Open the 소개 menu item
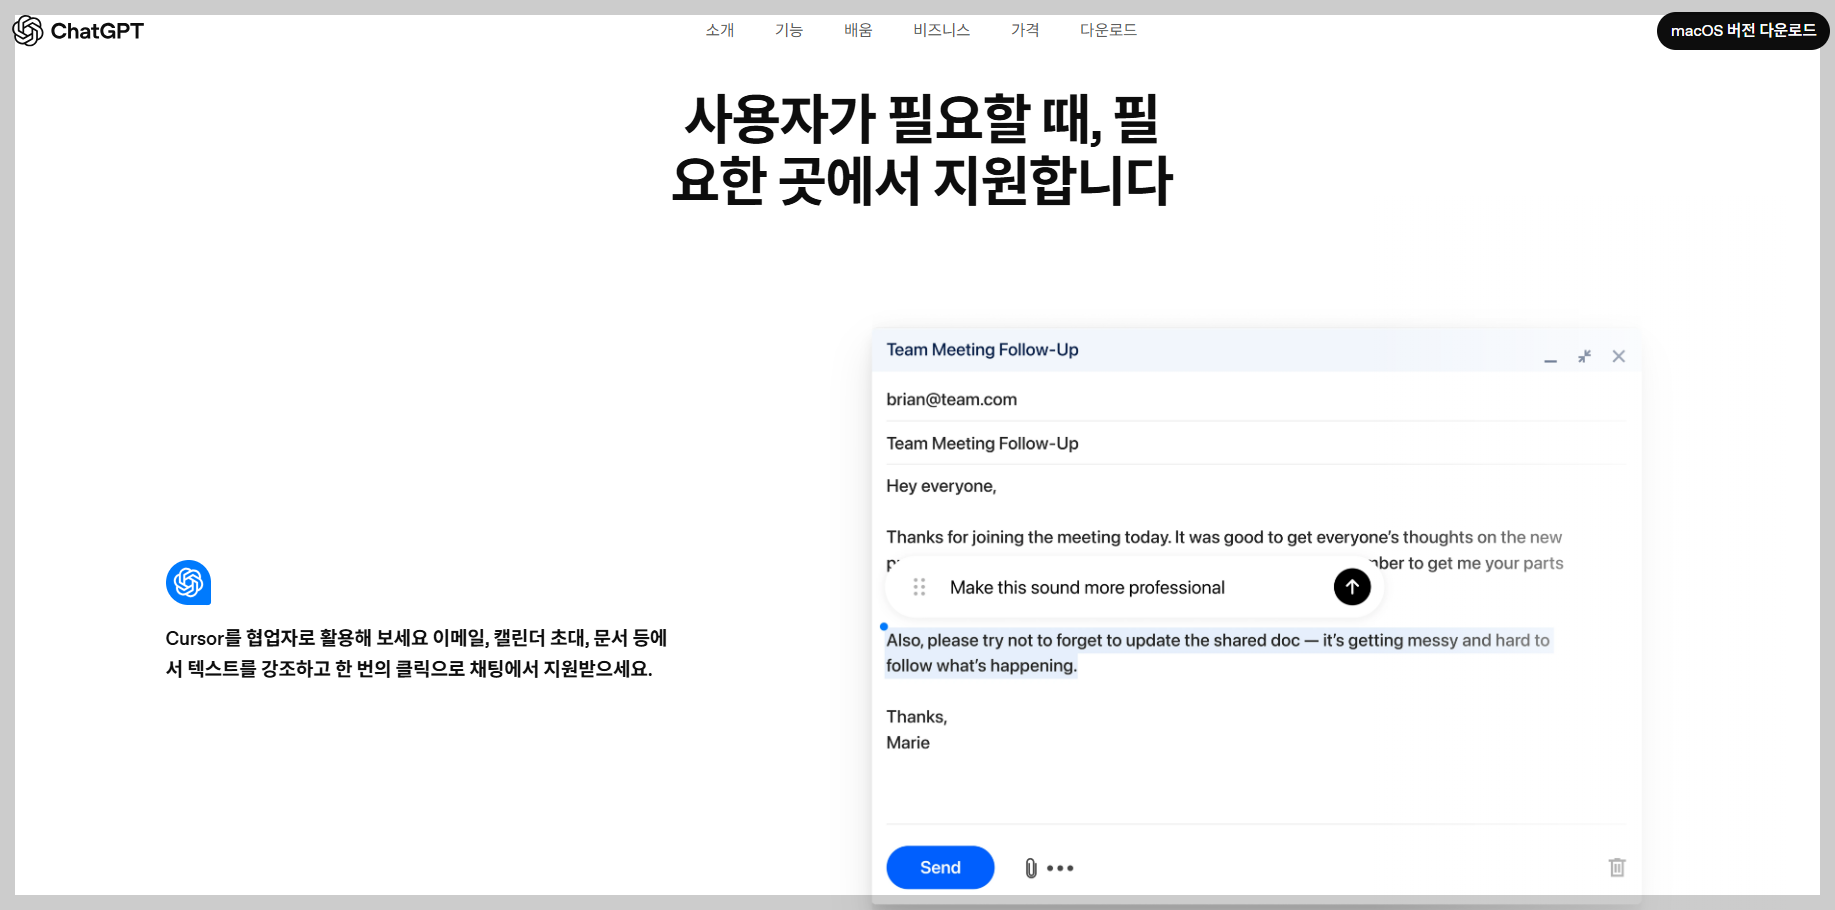 [720, 30]
